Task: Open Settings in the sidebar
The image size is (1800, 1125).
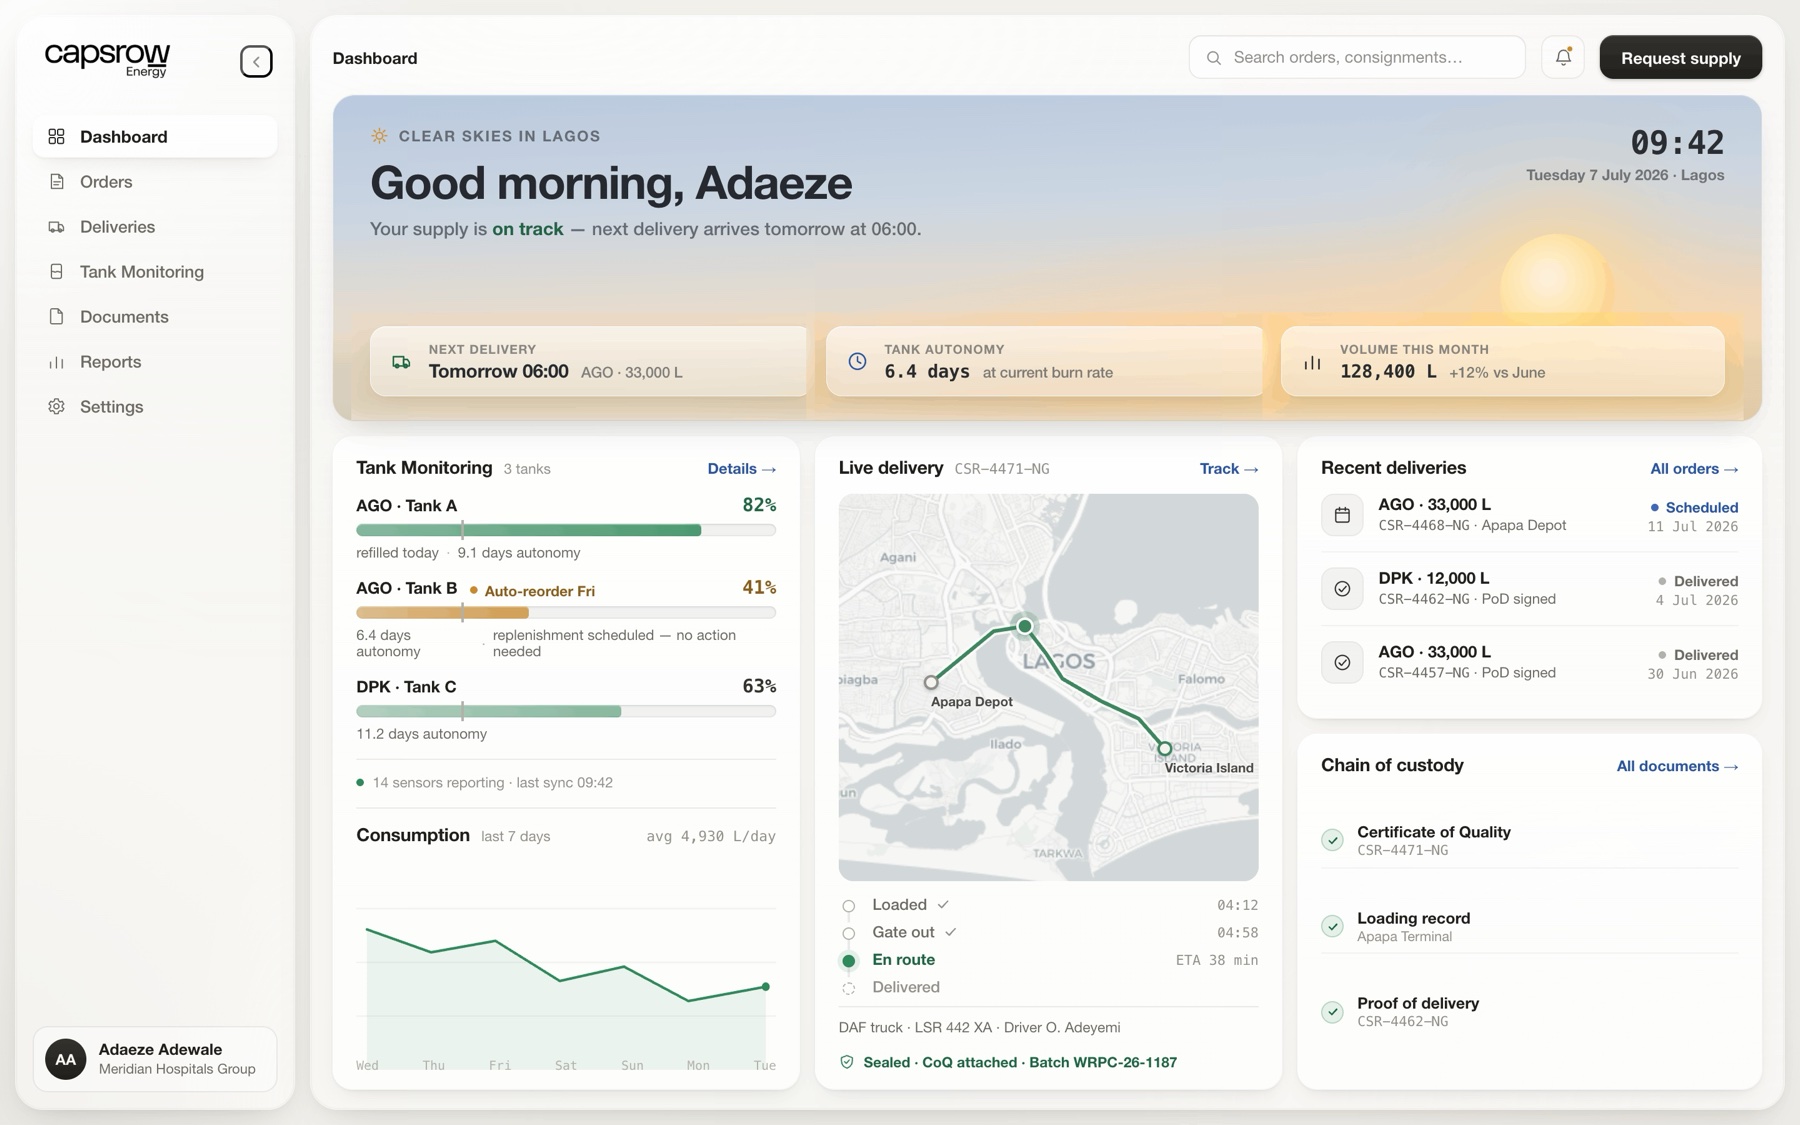Action: pos(155,406)
